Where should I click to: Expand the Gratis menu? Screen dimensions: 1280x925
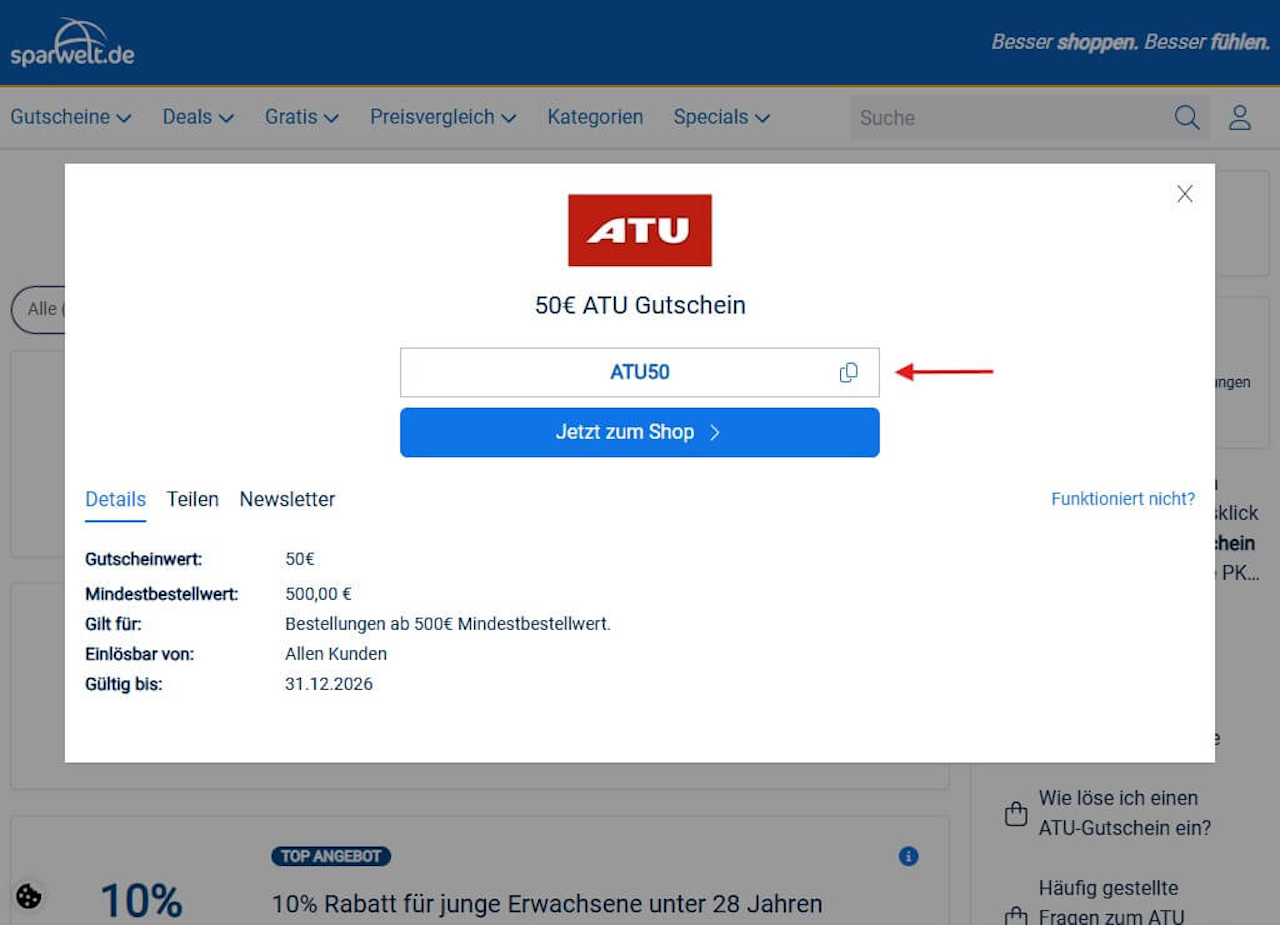tap(302, 117)
